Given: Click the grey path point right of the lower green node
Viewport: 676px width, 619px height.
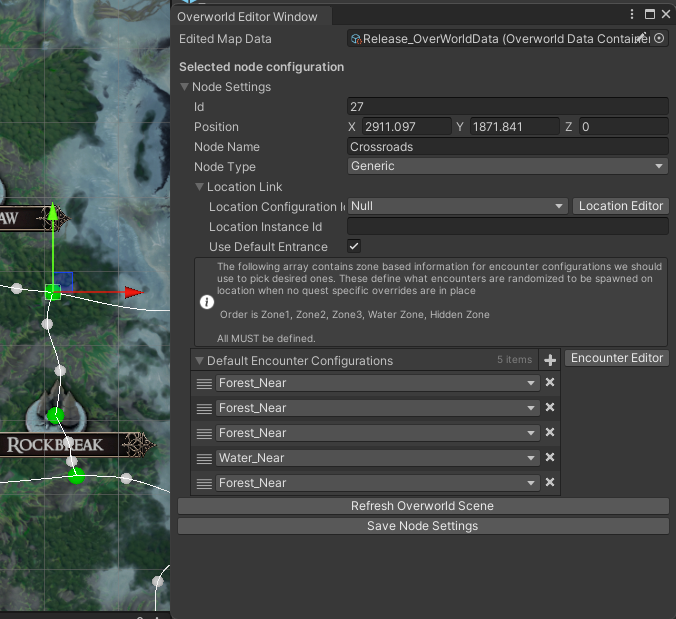Looking at the screenshot, I should 126,478.
